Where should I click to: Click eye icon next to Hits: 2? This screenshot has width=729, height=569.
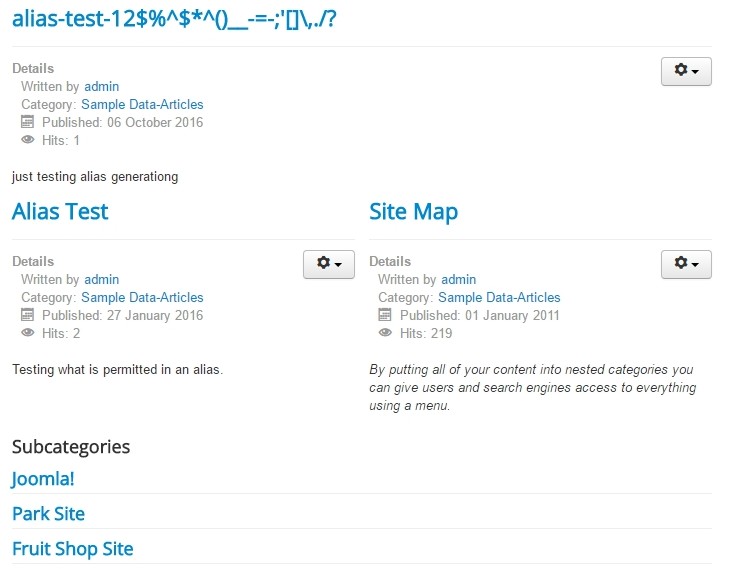(27, 332)
